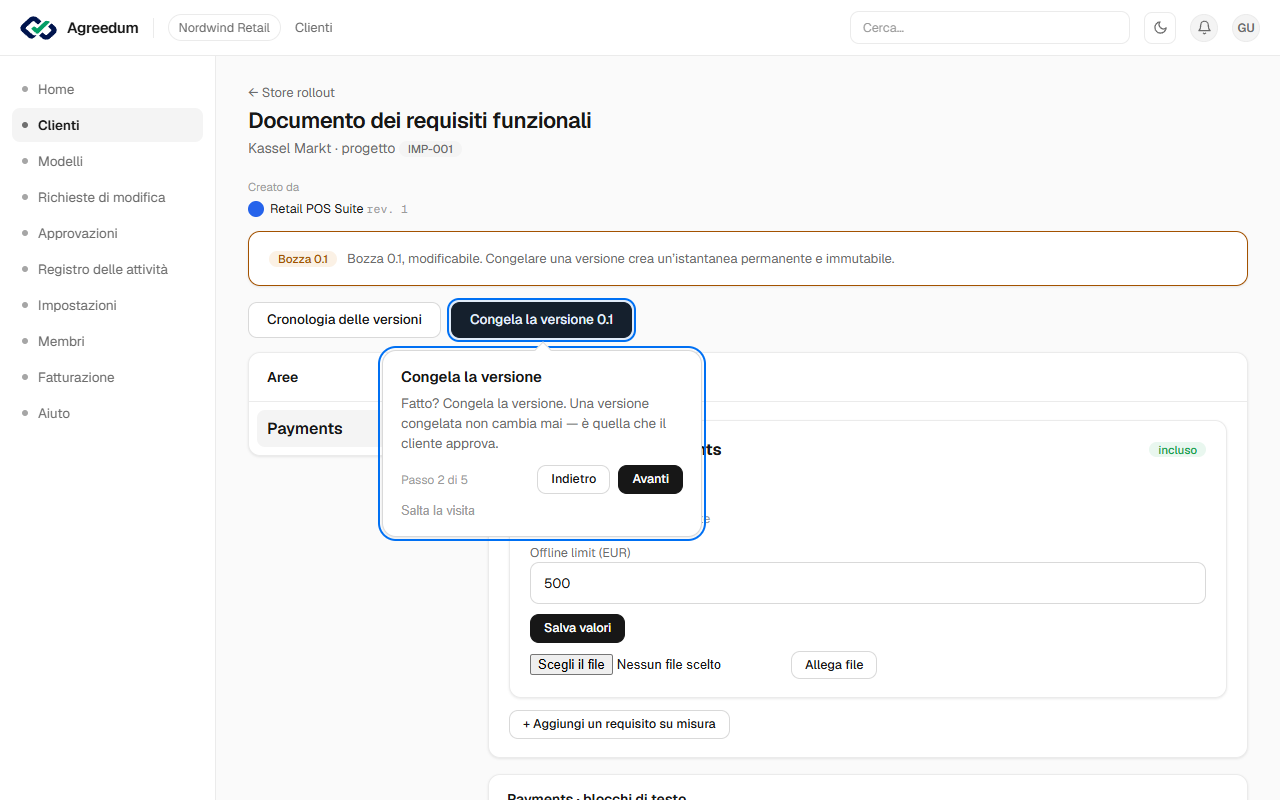
Task: Click Congela la versione 0.1 button
Action: click(x=541, y=320)
